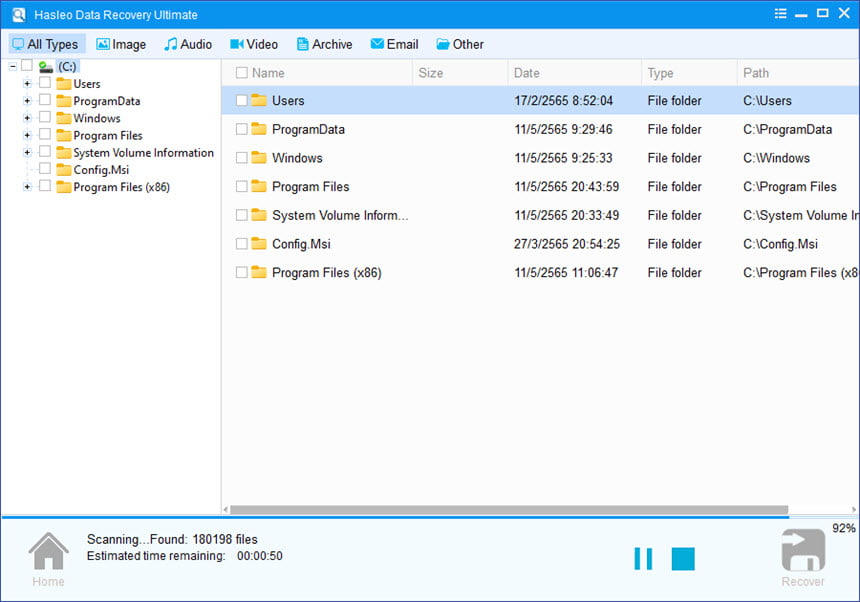Screen dimensions: 860x602
Task: Filter by Email files
Action: click(394, 44)
